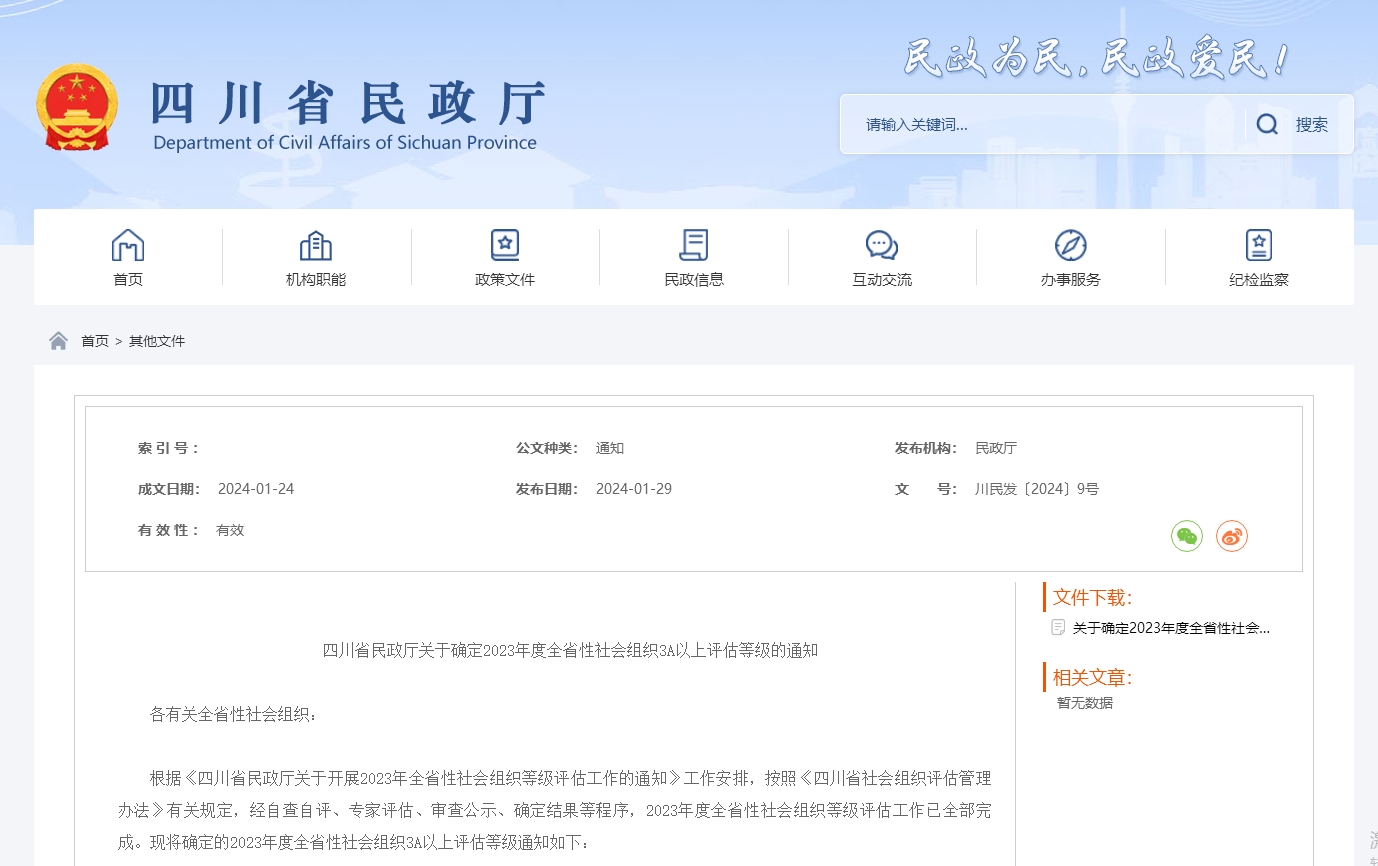Open the 互动交流 menu item

(x=881, y=280)
